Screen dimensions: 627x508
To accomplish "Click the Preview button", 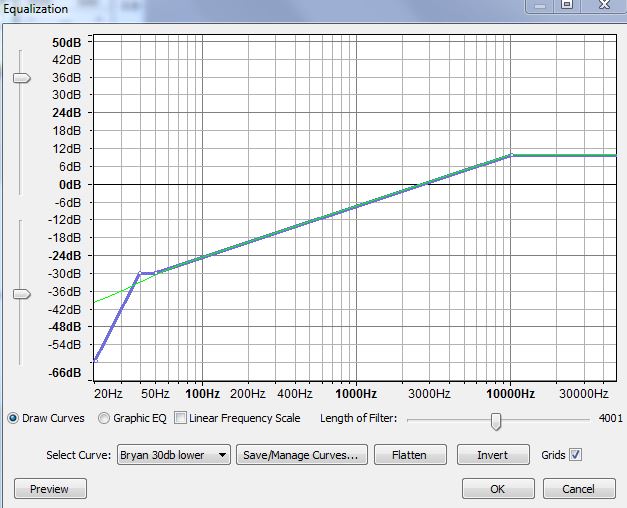I will coord(50,488).
